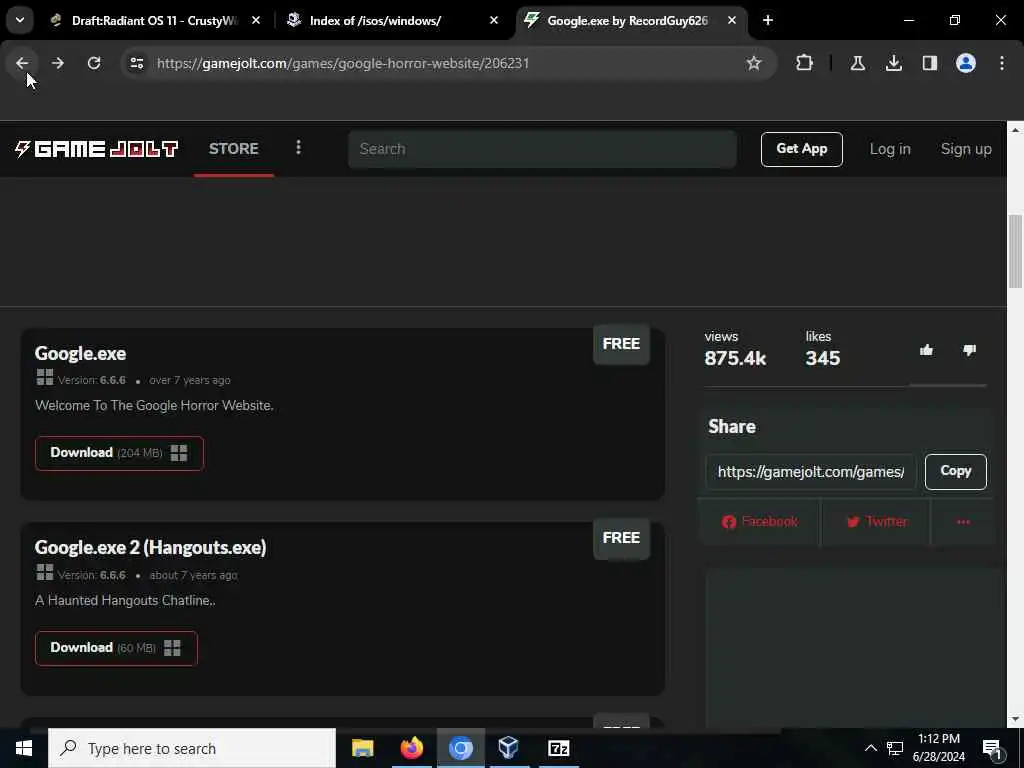Copy the share link
The width and height of the screenshot is (1024, 768).
955,472
